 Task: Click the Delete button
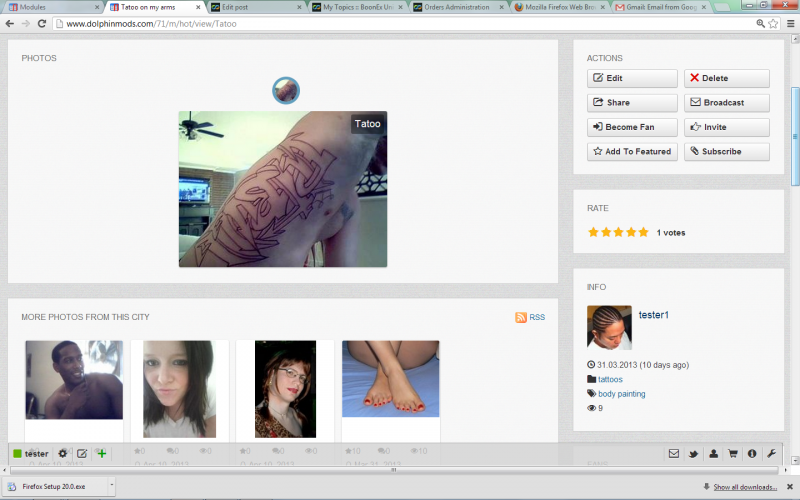click(x=727, y=78)
